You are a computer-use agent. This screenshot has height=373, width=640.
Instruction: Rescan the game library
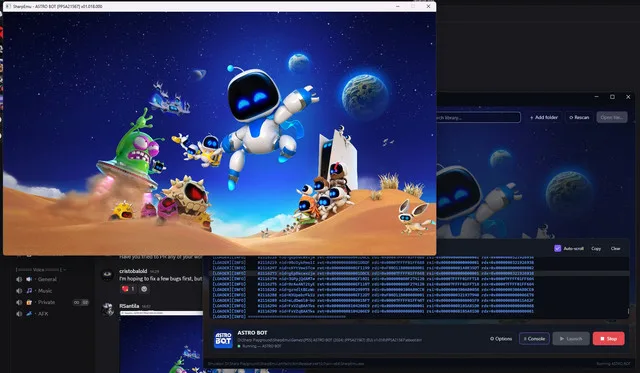point(579,117)
